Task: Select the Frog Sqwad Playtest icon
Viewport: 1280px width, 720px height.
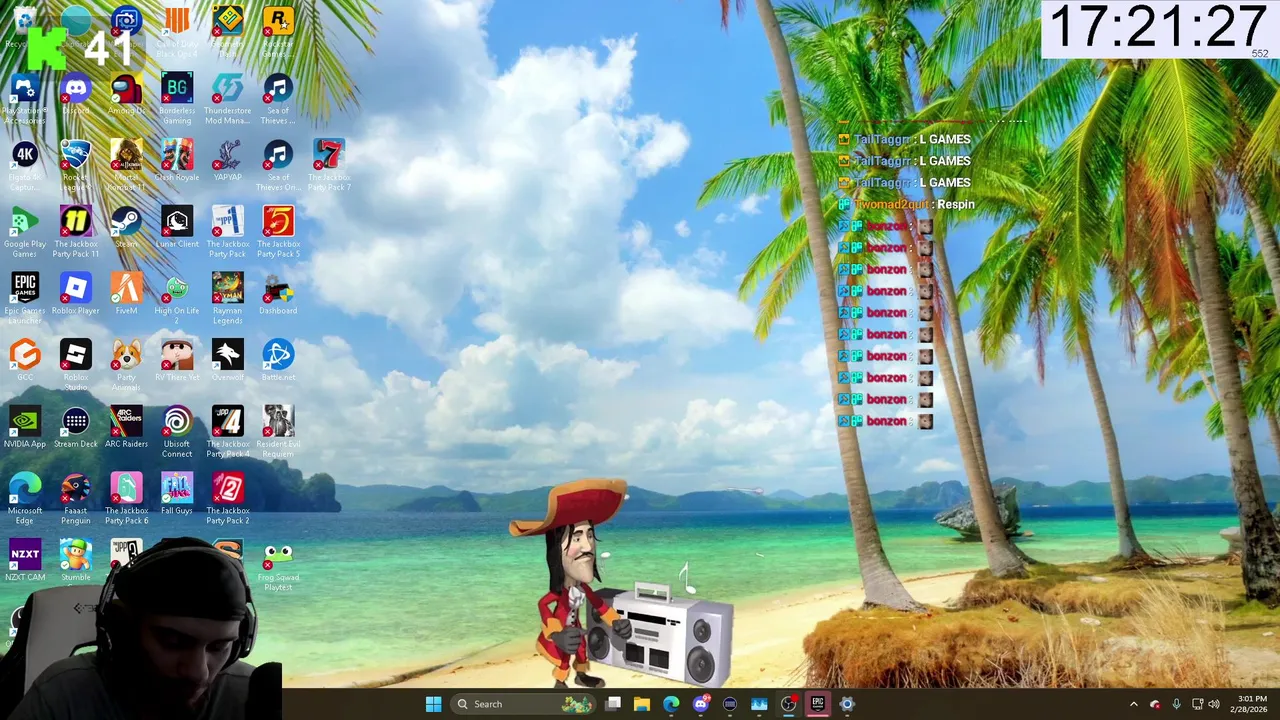Action: (x=278, y=566)
